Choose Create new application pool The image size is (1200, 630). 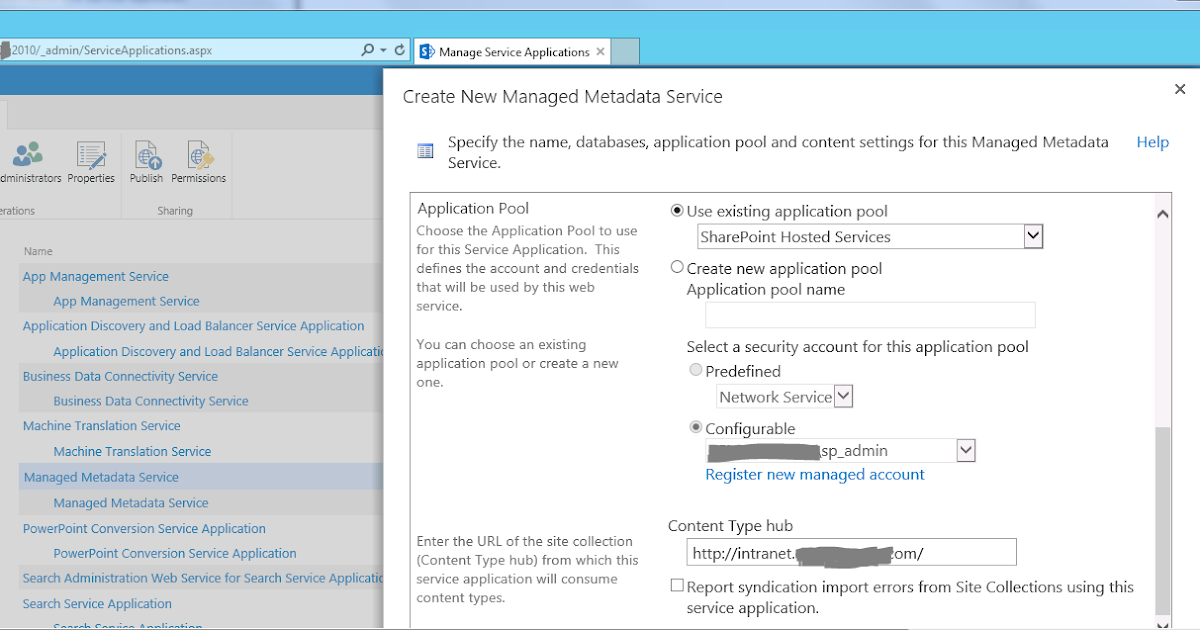(x=677, y=267)
